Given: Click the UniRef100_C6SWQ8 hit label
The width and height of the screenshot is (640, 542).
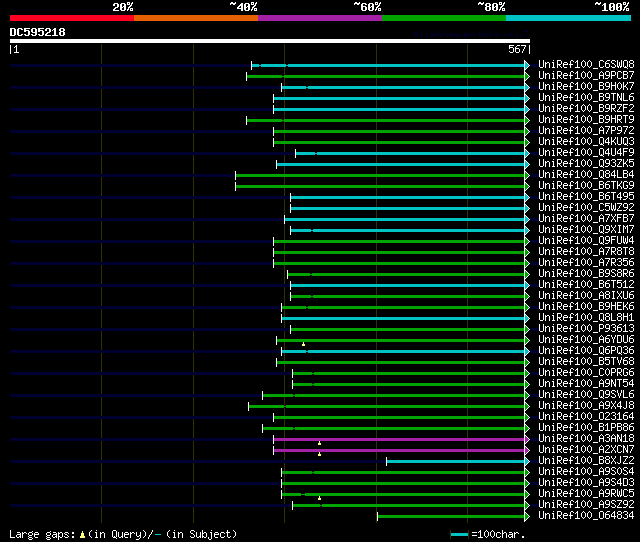Looking at the screenshot, I should (x=586, y=64).
